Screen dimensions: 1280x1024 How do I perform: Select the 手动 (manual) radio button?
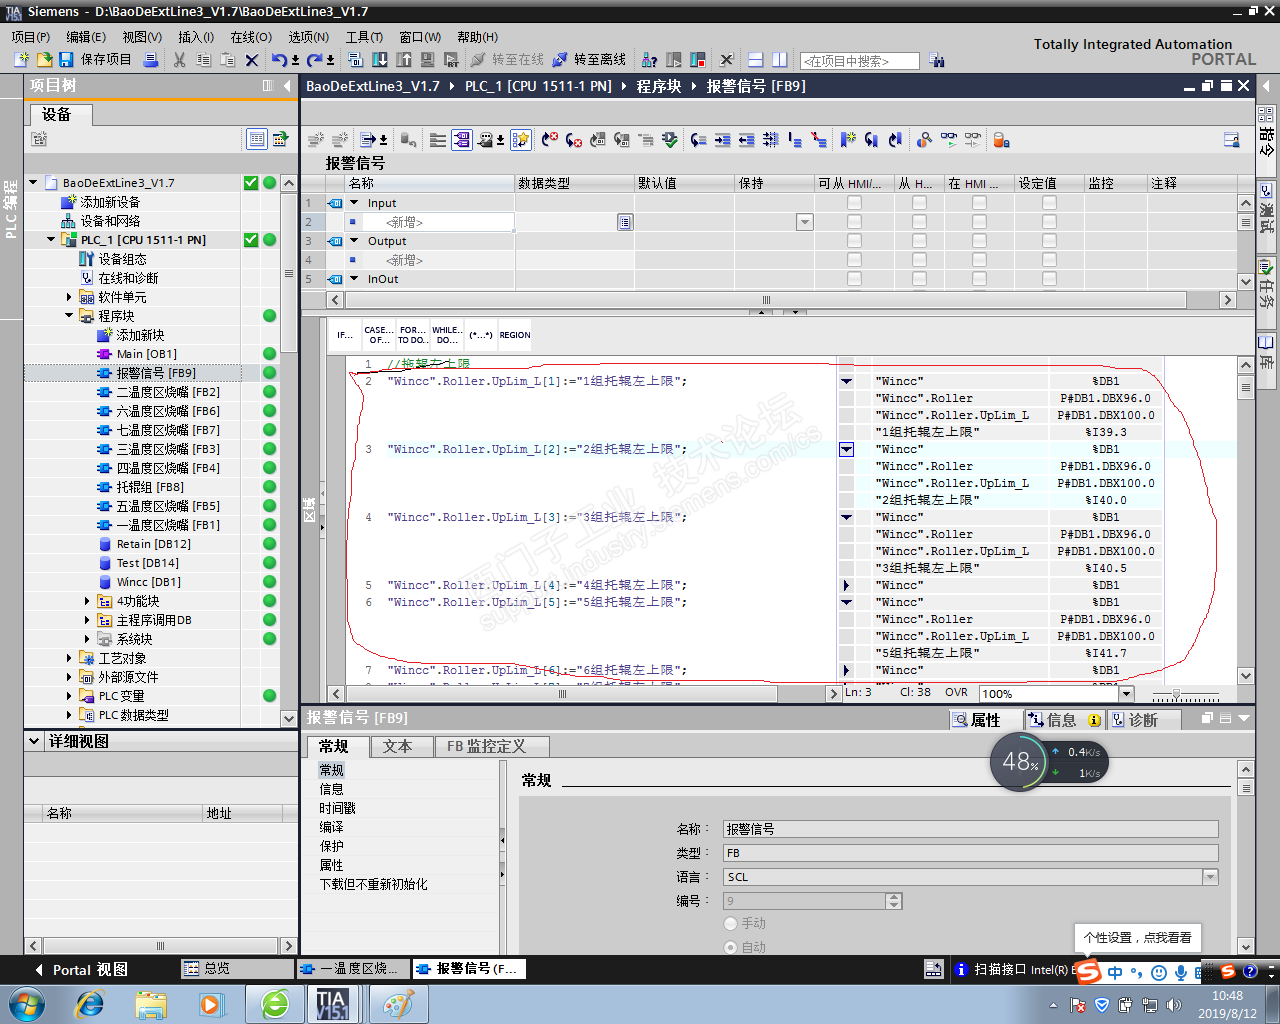pos(731,924)
